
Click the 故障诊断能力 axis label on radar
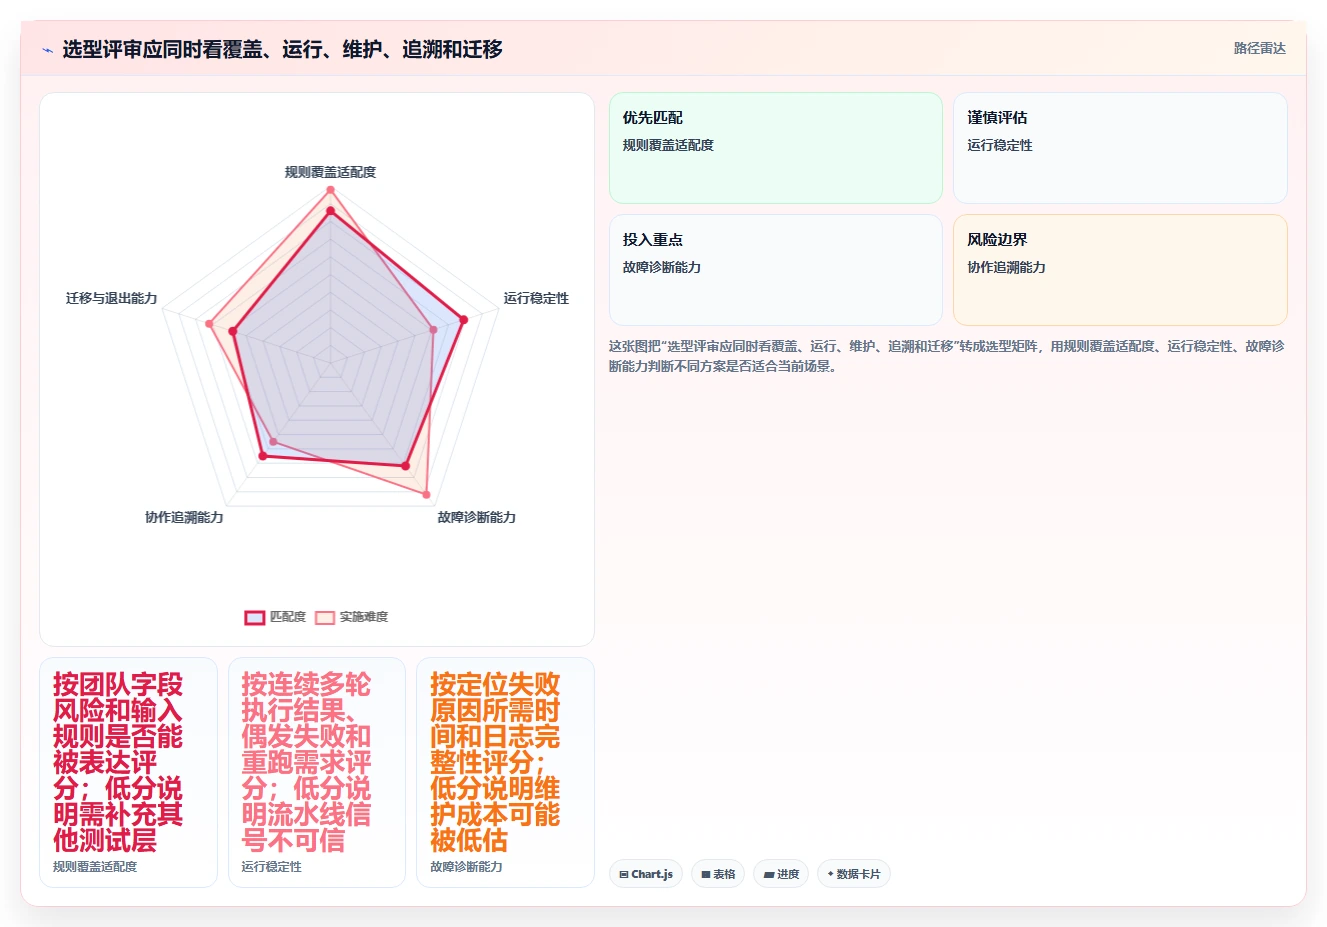click(x=477, y=517)
